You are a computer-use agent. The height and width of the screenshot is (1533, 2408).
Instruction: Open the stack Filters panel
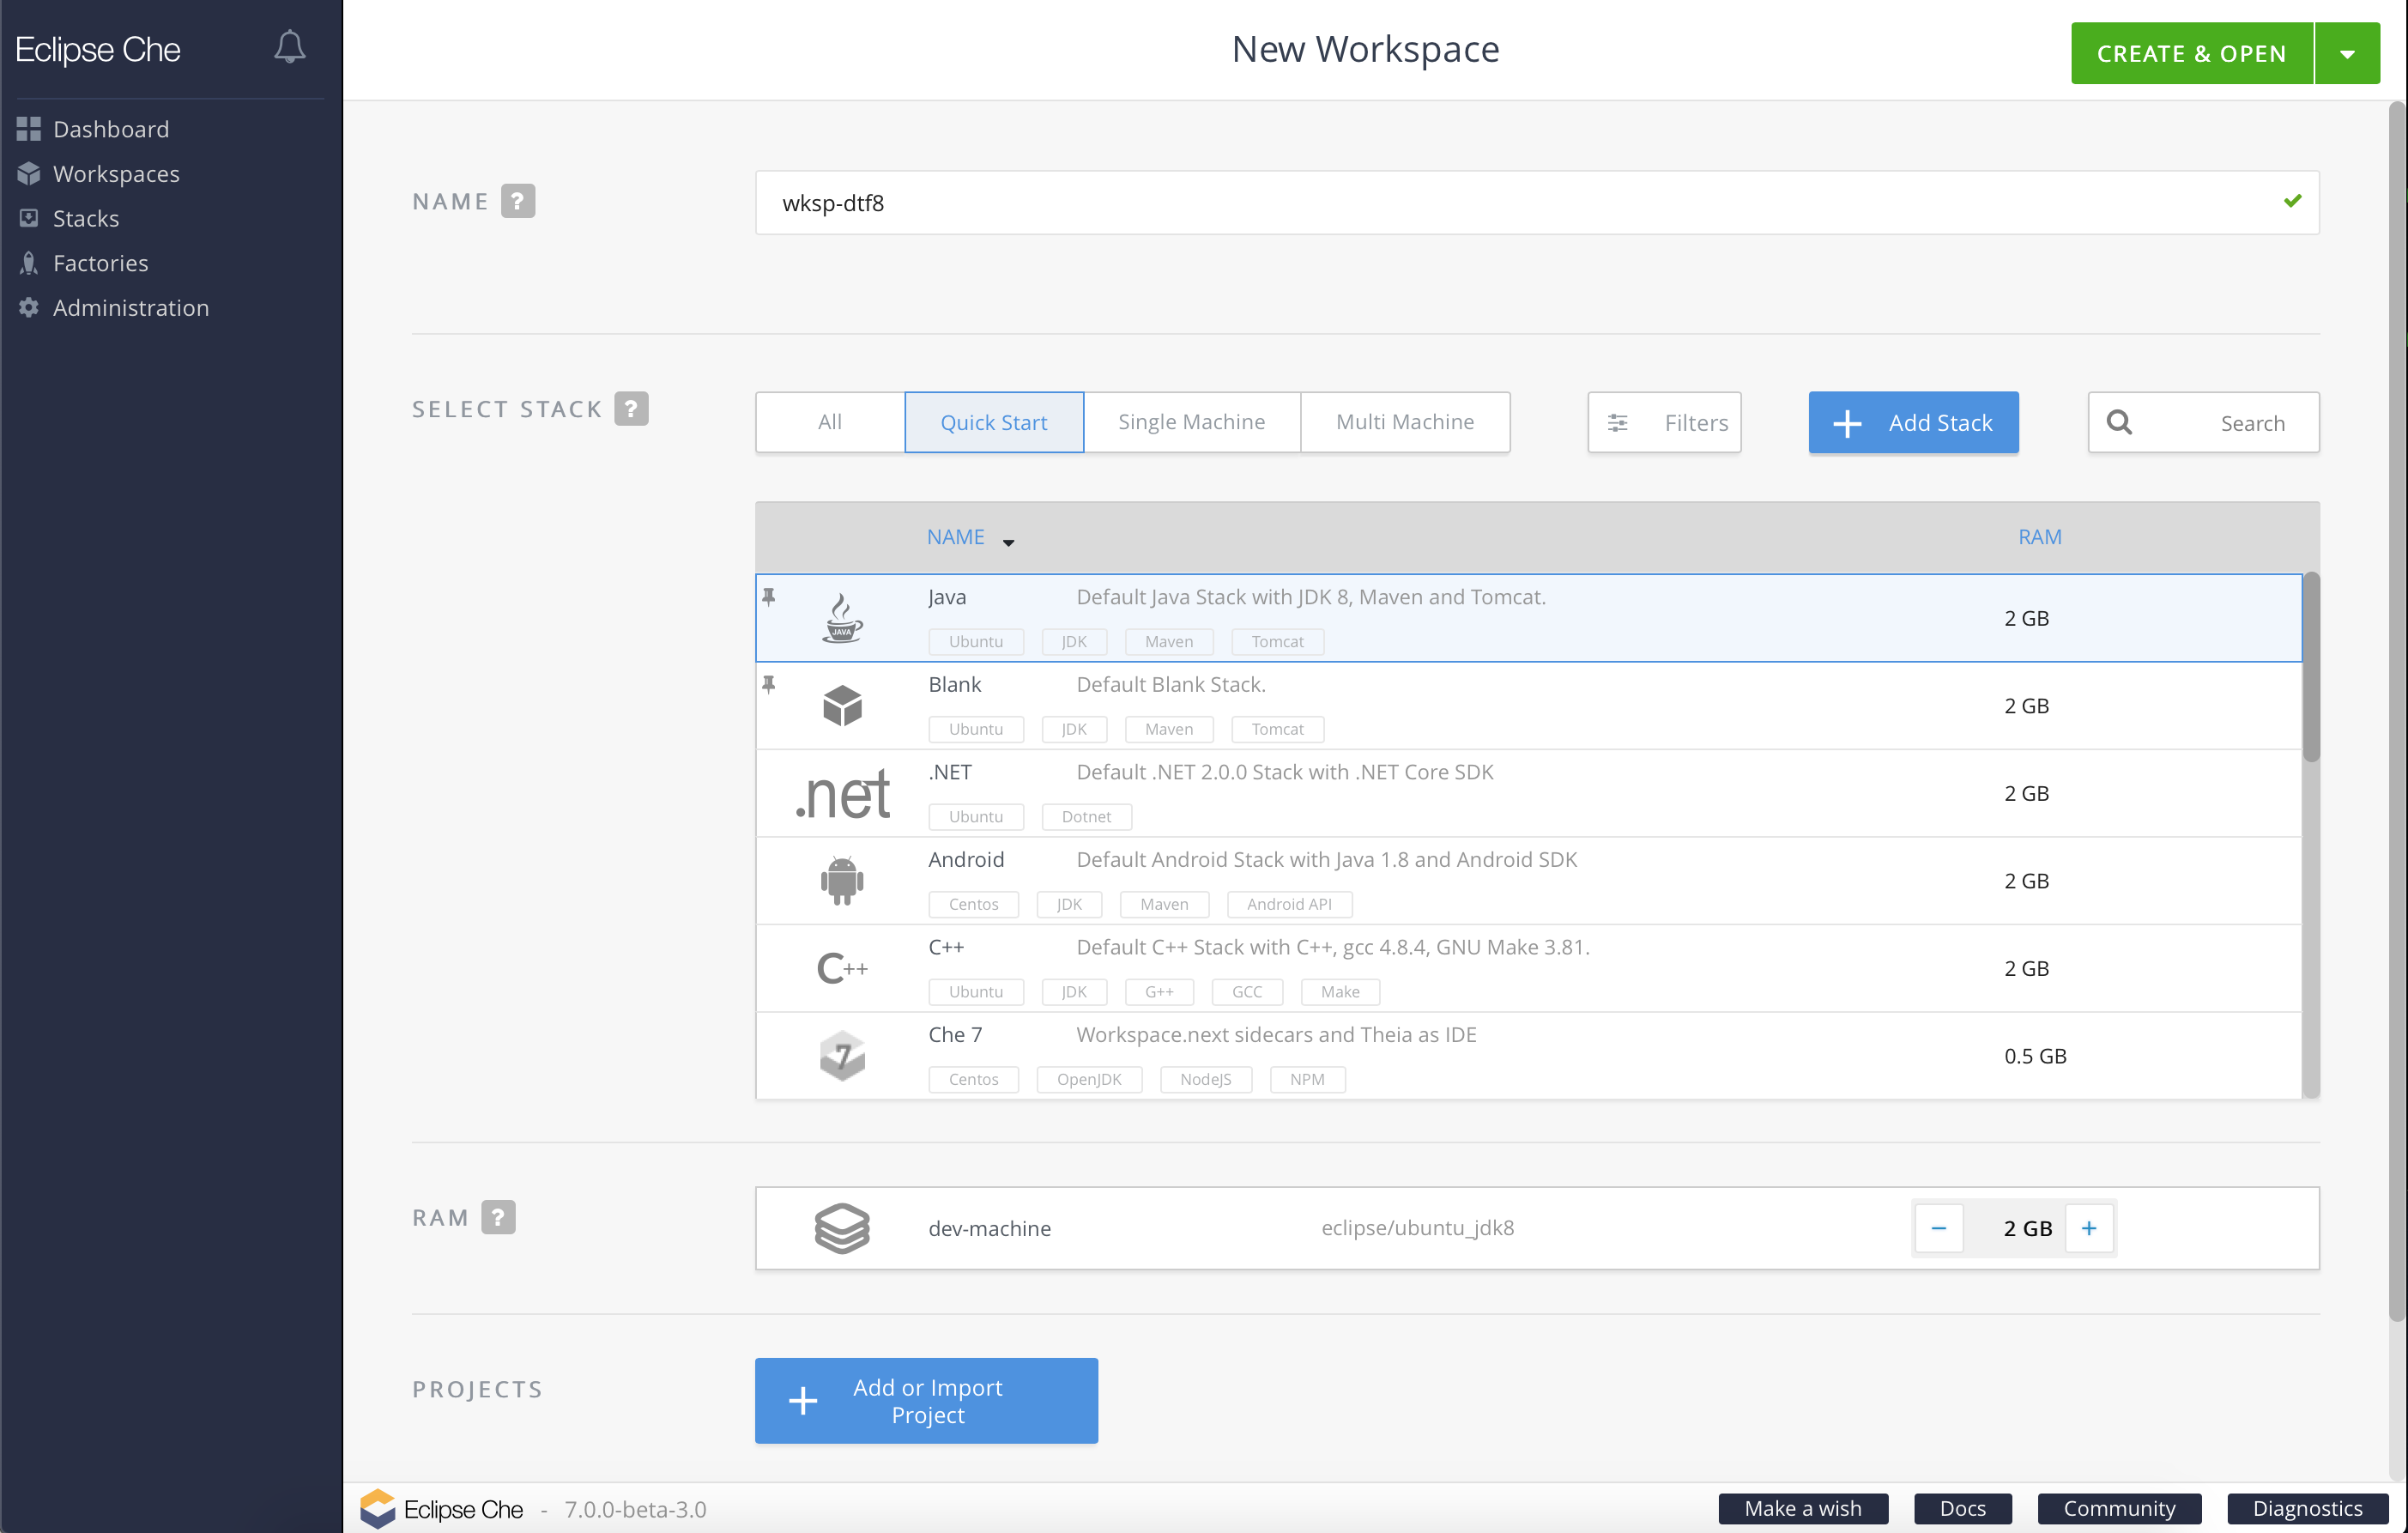(x=1664, y=423)
